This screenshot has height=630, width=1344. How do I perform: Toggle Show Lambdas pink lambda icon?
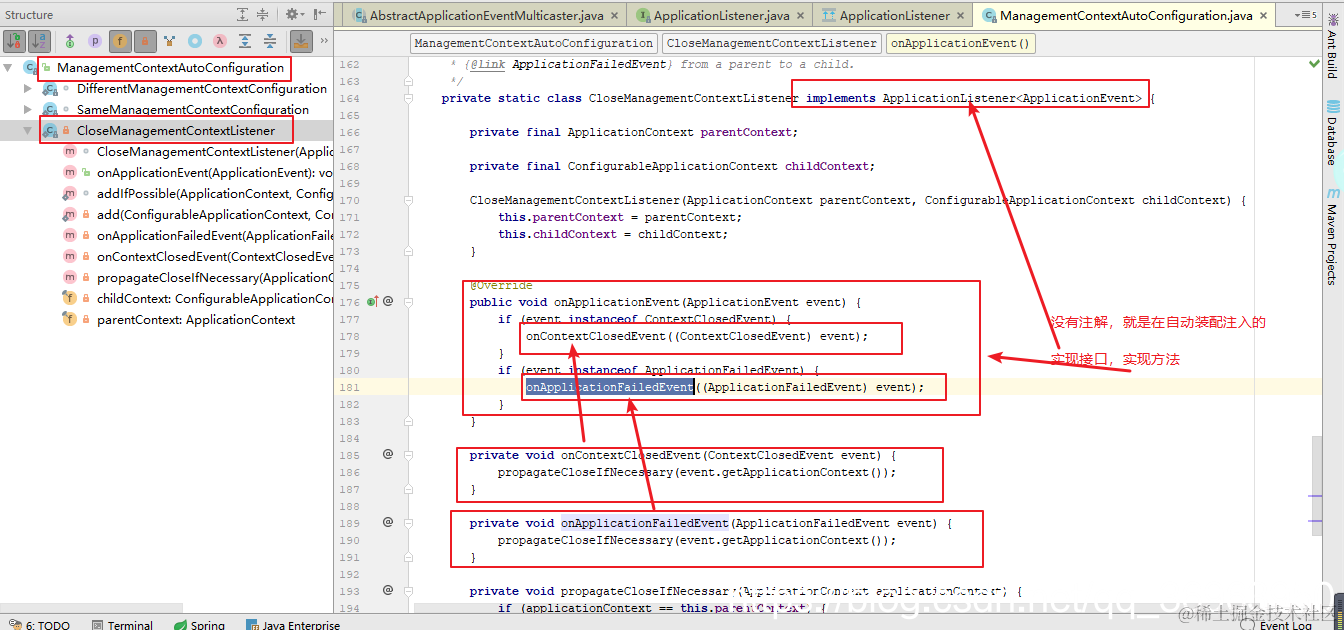[220, 41]
